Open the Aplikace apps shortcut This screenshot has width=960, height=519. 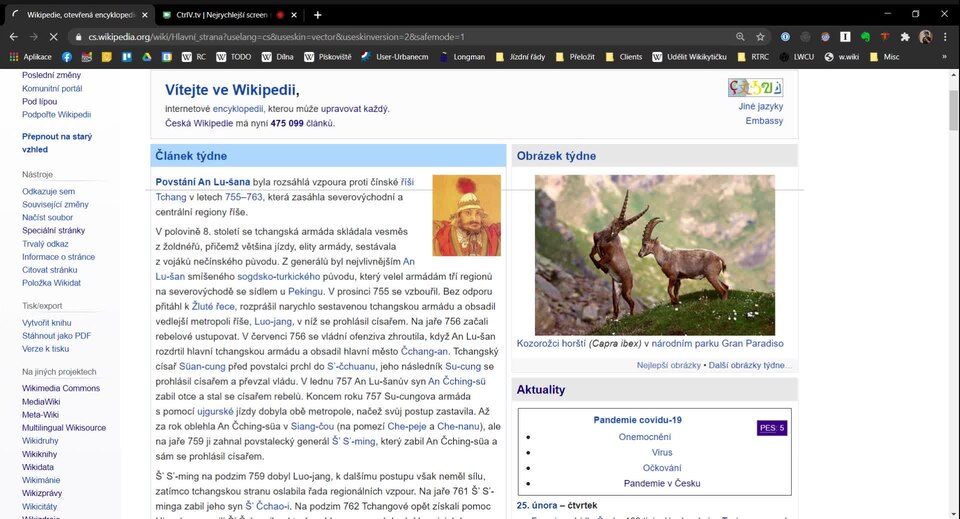click(31, 57)
